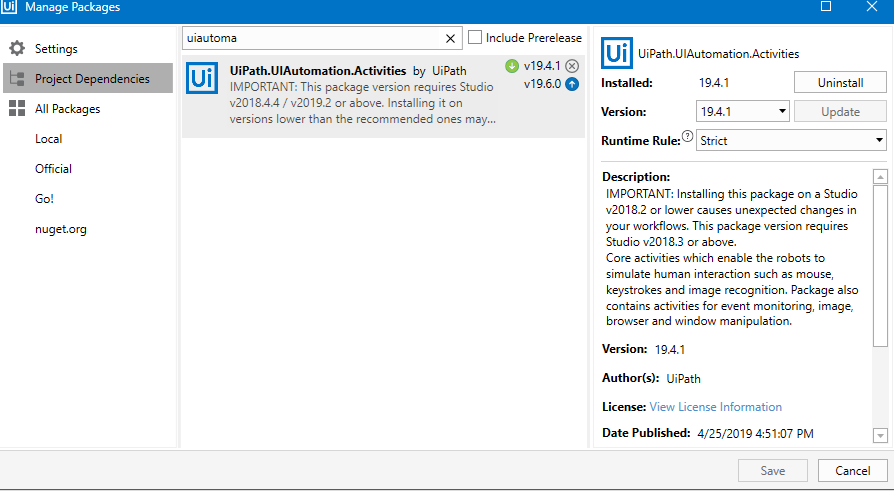Viewport: 894px width, 491px height.
Task: Enable the Include Prerelease checkbox
Action: [x=474, y=38]
